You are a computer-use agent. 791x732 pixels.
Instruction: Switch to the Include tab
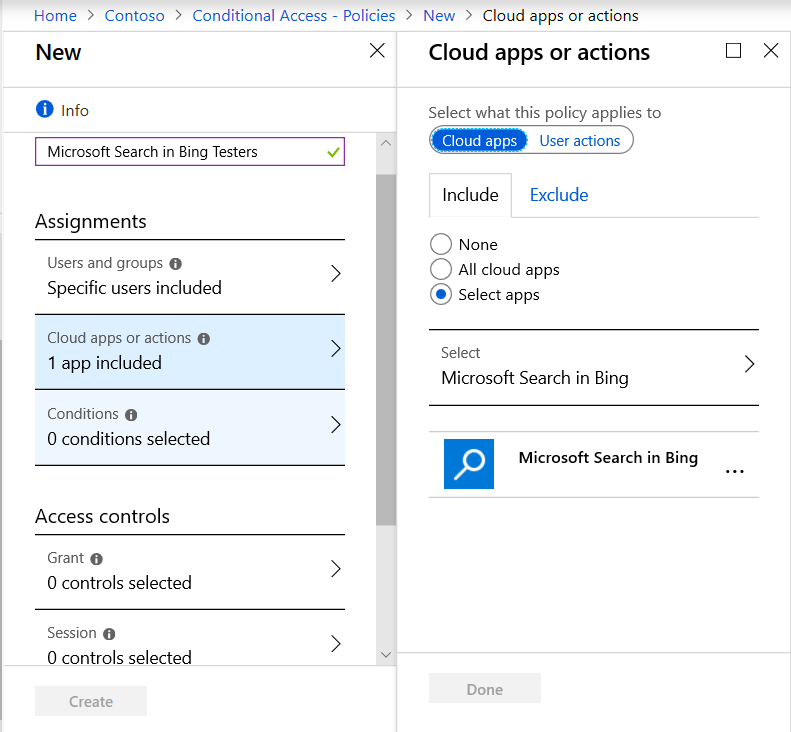pos(470,195)
